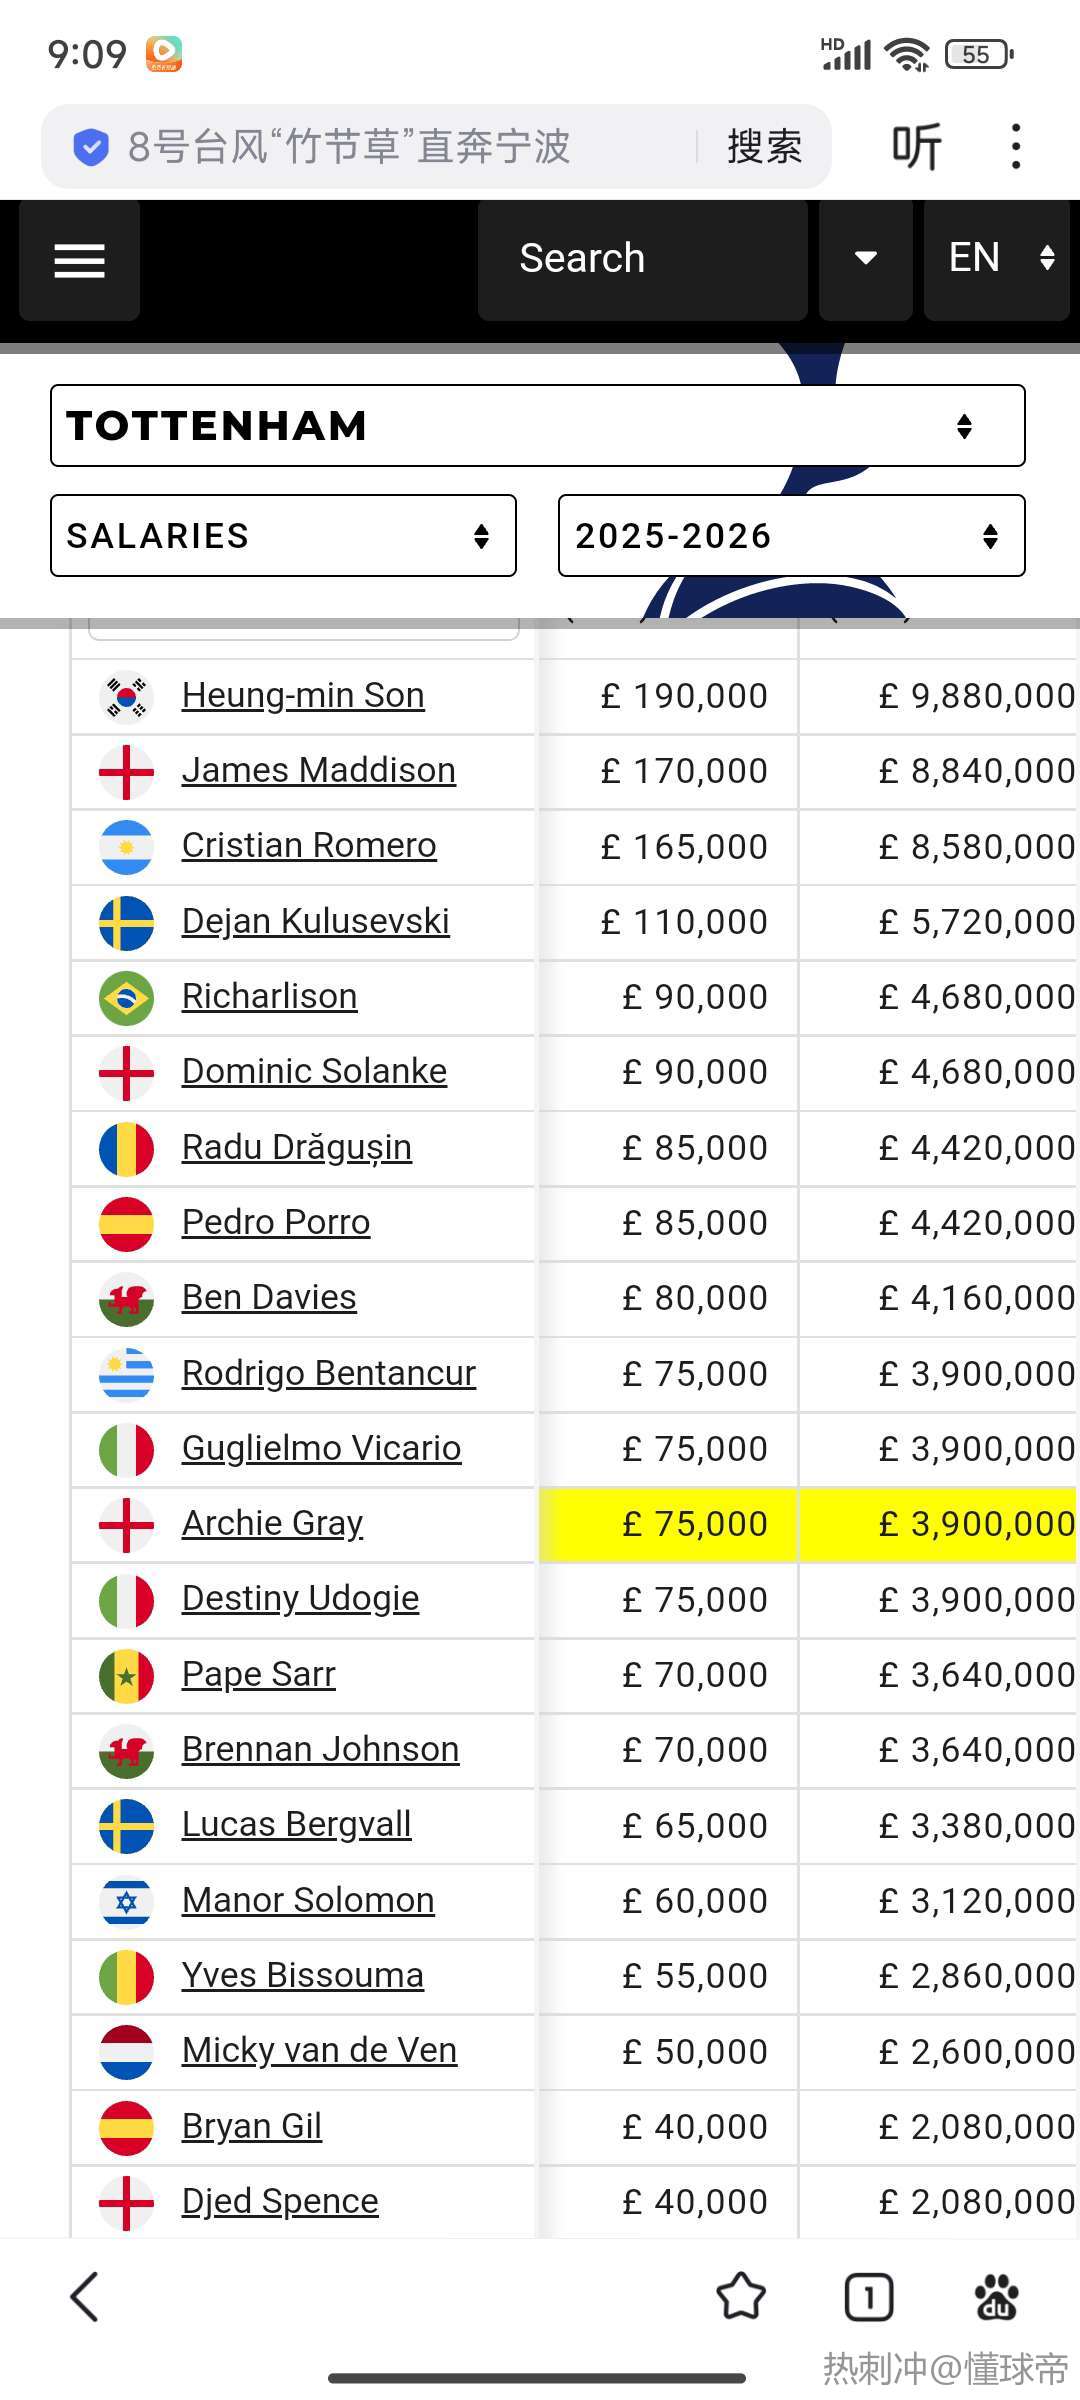
Task: Open Archie Gray player link
Action: pyautogui.click(x=272, y=1523)
